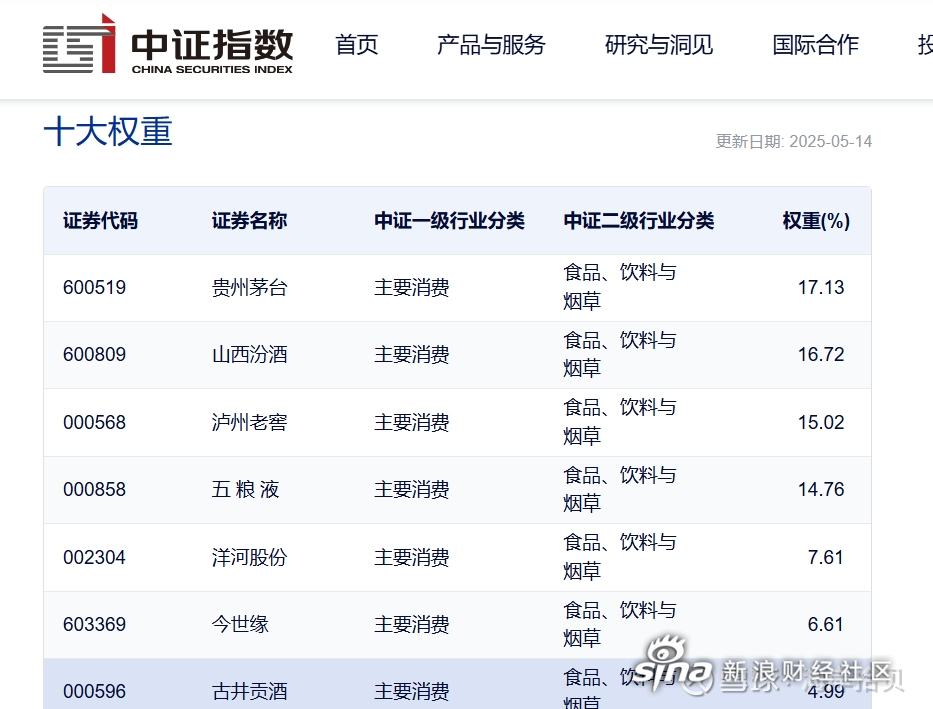Select the 中证二级行业分类 column header
933x709 pixels.
click(x=638, y=221)
